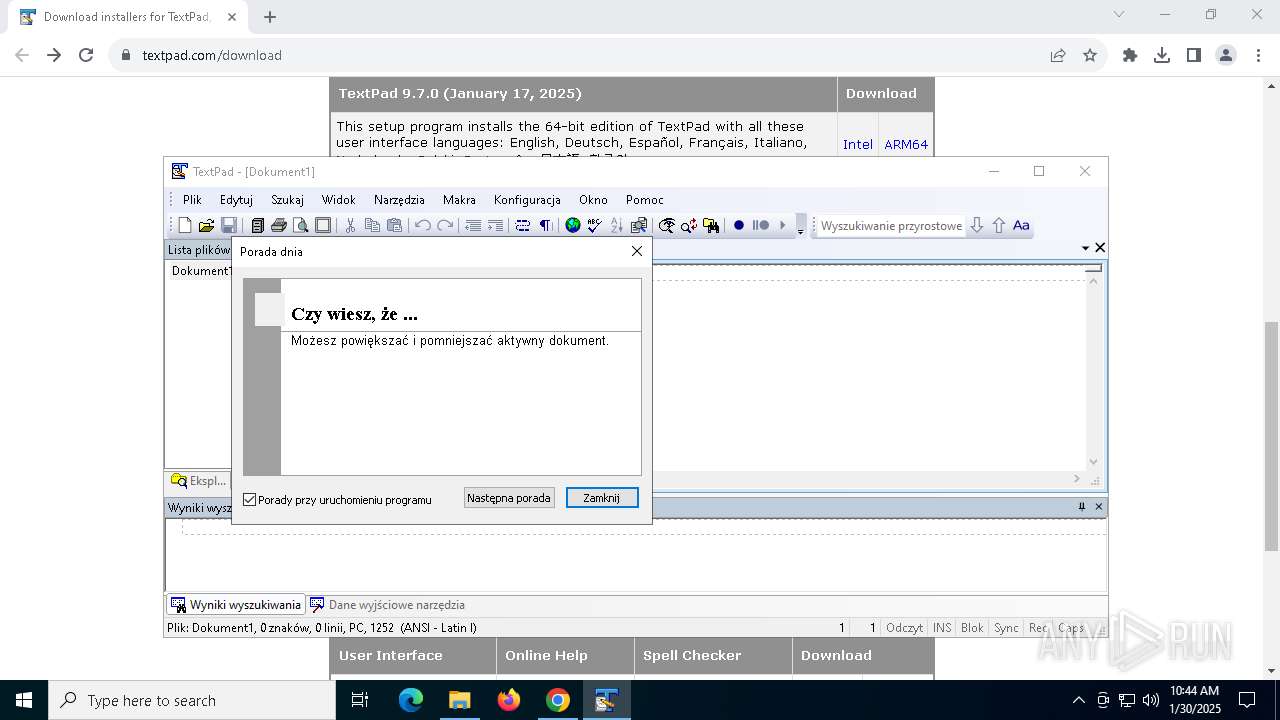Download ARM64 installer link on webpage
Image resolution: width=1280 pixels, height=720 pixels.
point(906,144)
